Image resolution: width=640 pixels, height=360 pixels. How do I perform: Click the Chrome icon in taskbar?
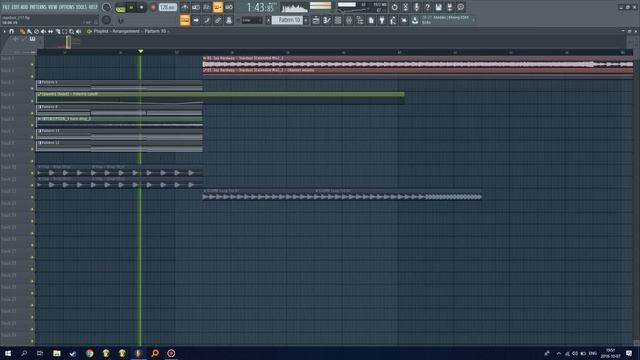pos(89,353)
